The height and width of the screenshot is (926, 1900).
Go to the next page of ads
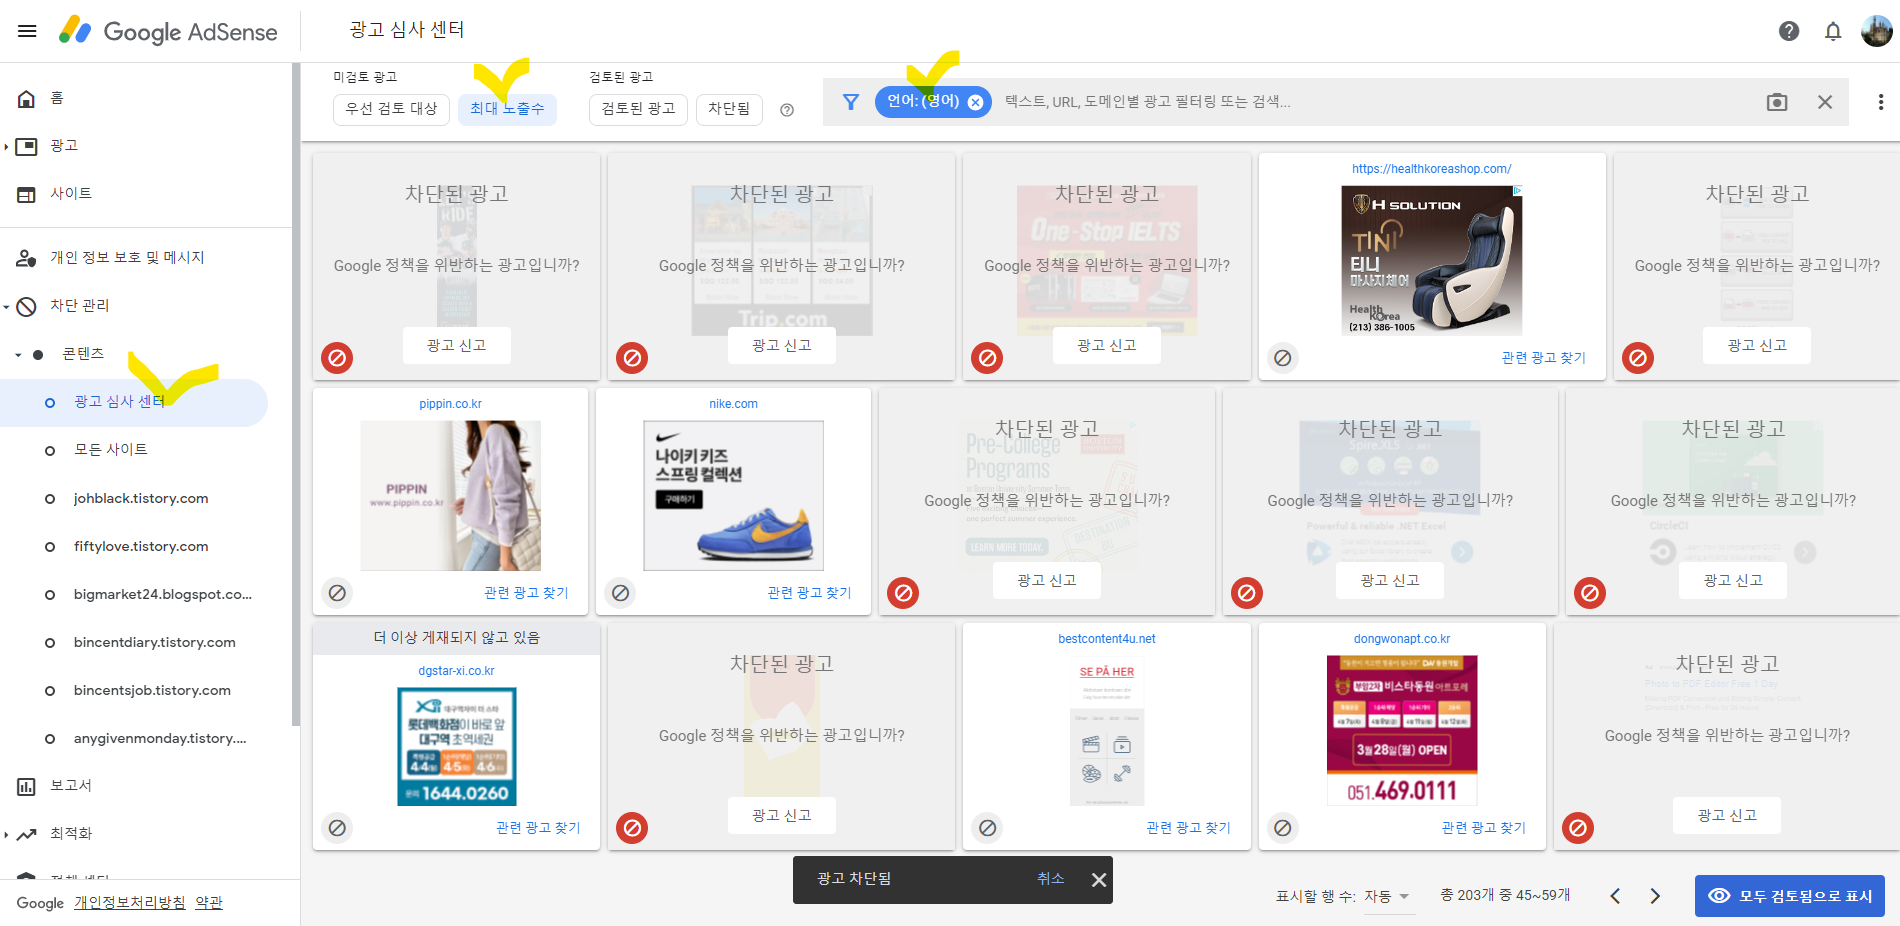pyautogui.click(x=1655, y=896)
